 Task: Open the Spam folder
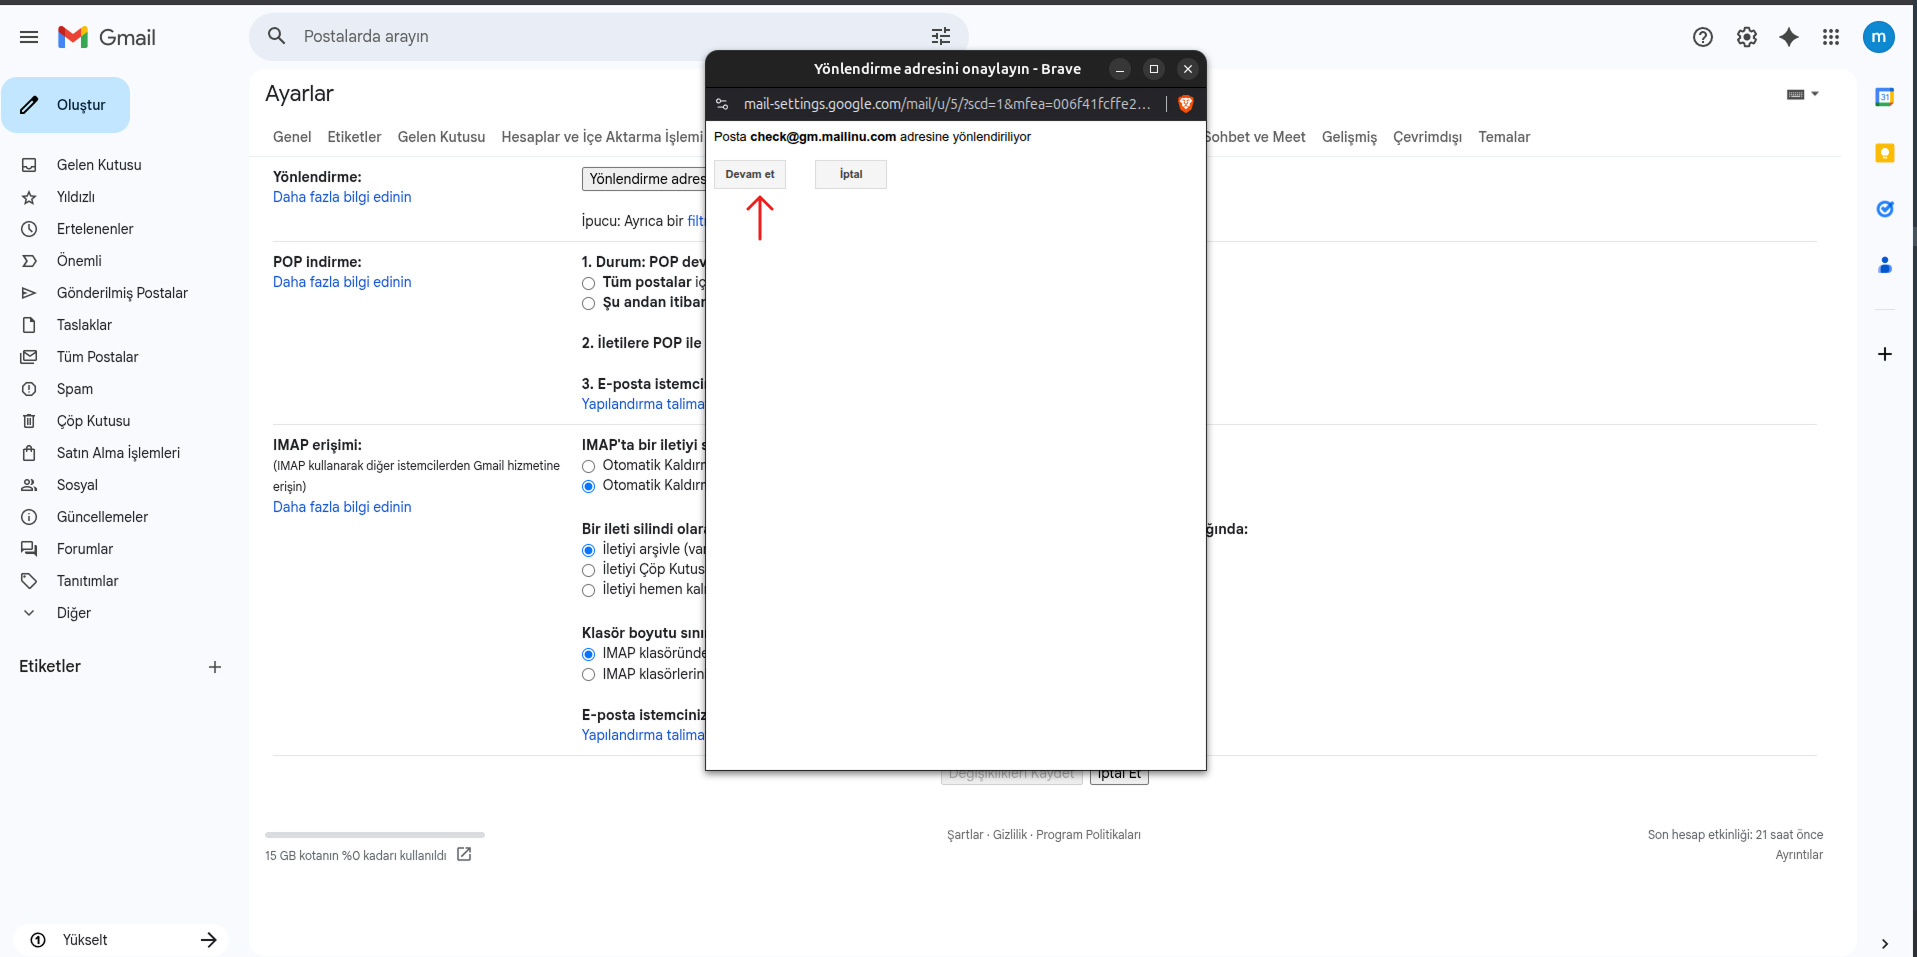[x=75, y=389]
